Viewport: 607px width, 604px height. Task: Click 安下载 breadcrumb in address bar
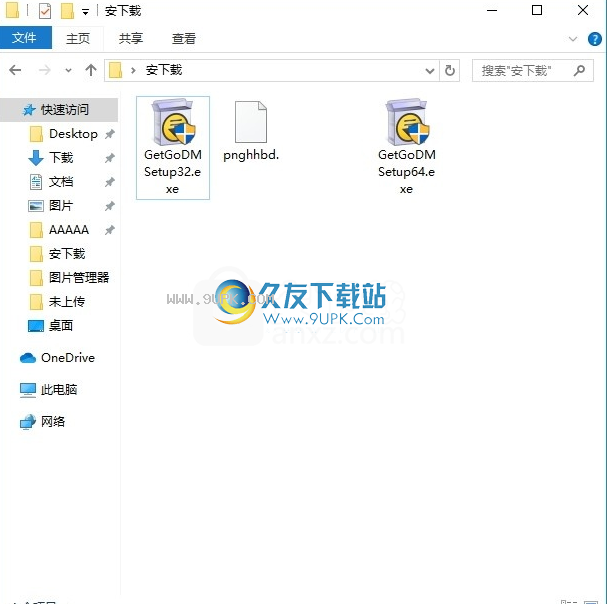pyautogui.click(x=164, y=70)
